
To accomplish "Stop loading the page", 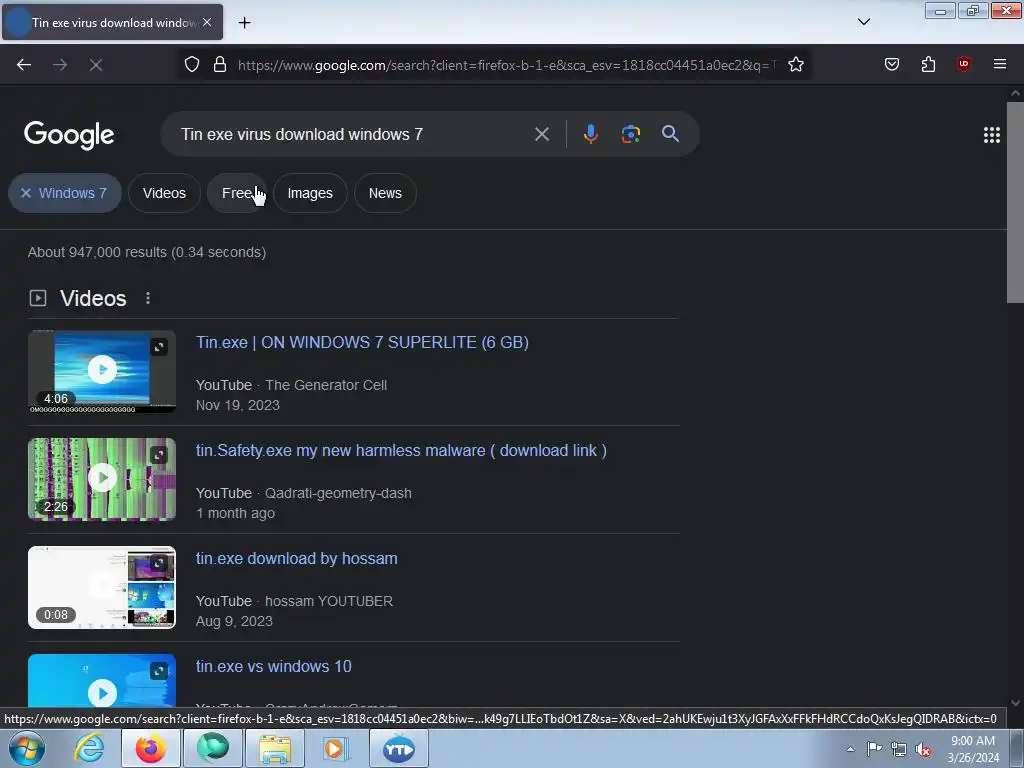I will (x=96, y=64).
